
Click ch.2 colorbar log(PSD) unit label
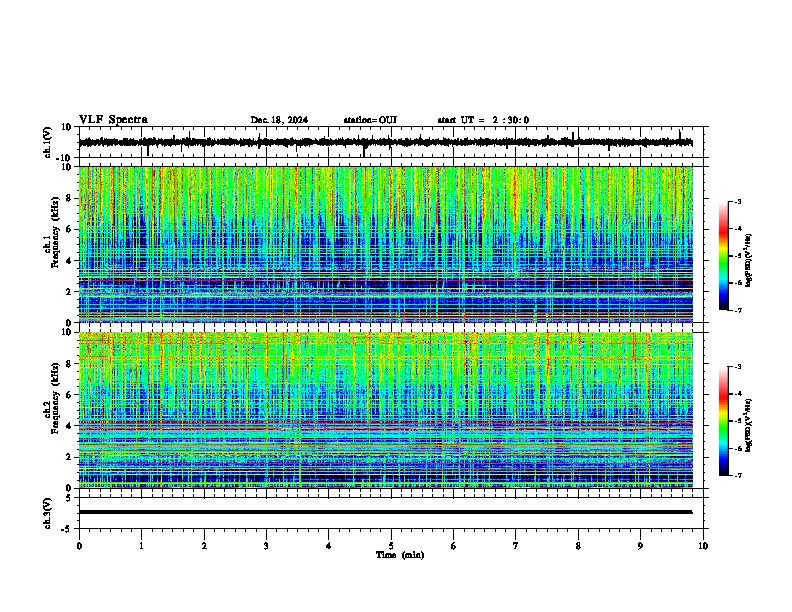749,425
